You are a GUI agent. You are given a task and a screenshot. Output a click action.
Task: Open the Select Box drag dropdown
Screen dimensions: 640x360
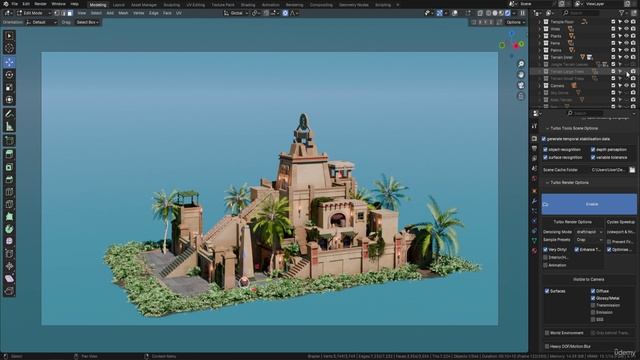pos(87,22)
